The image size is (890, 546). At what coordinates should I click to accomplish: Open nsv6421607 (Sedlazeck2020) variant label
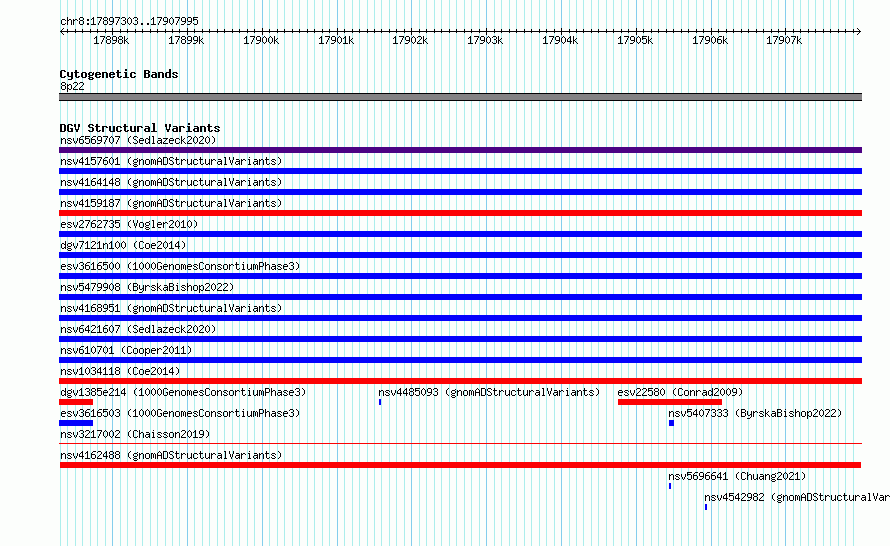tap(138, 329)
